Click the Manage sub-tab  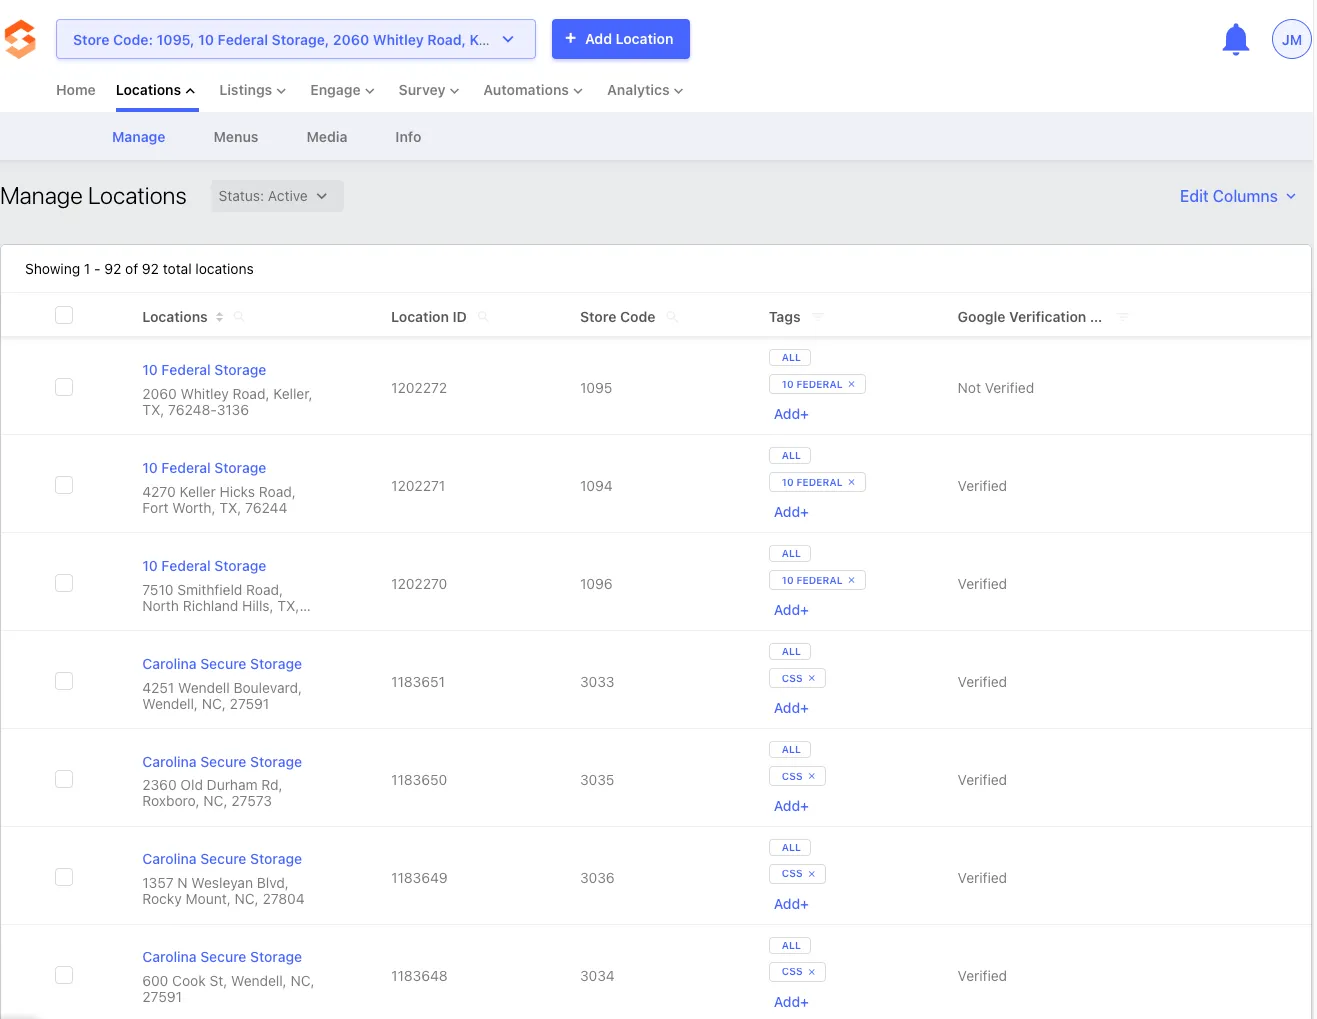[139, 137]
